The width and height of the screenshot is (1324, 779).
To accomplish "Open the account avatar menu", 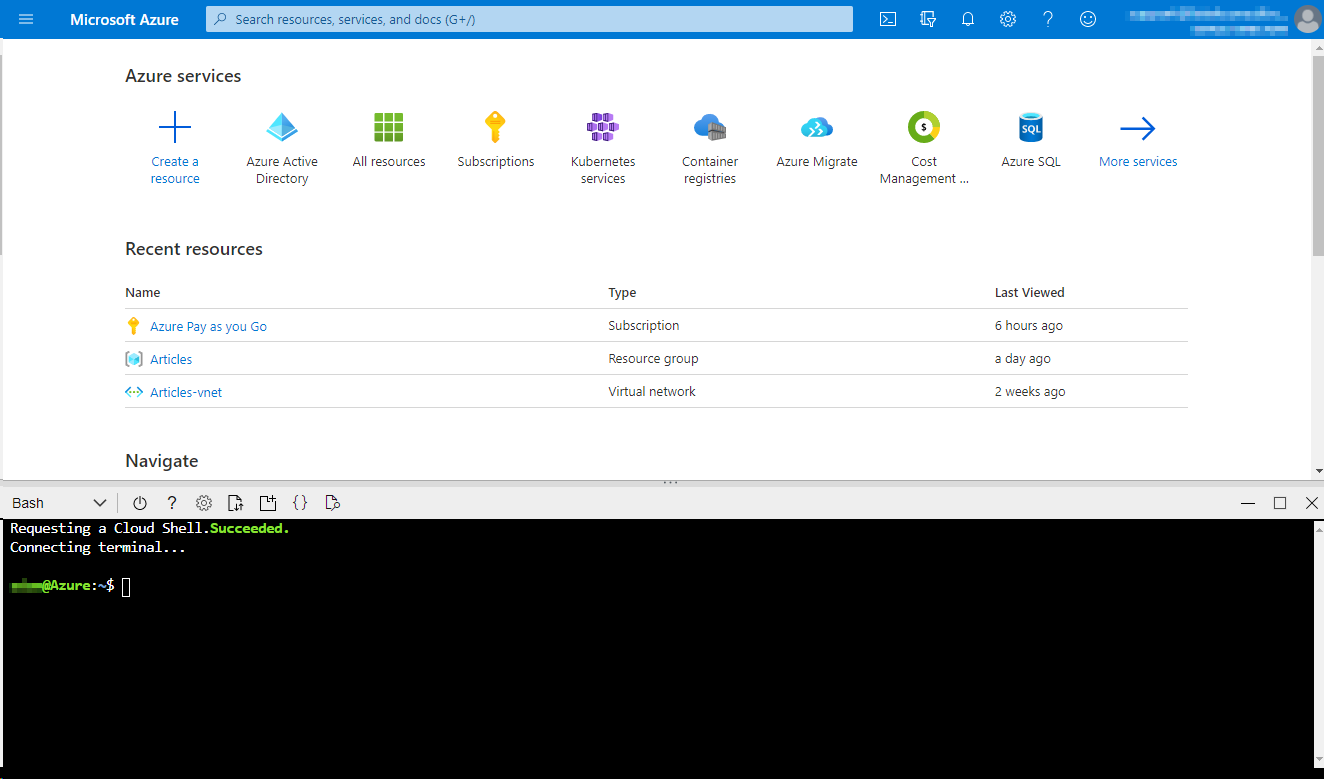I will pos(1307,19).
